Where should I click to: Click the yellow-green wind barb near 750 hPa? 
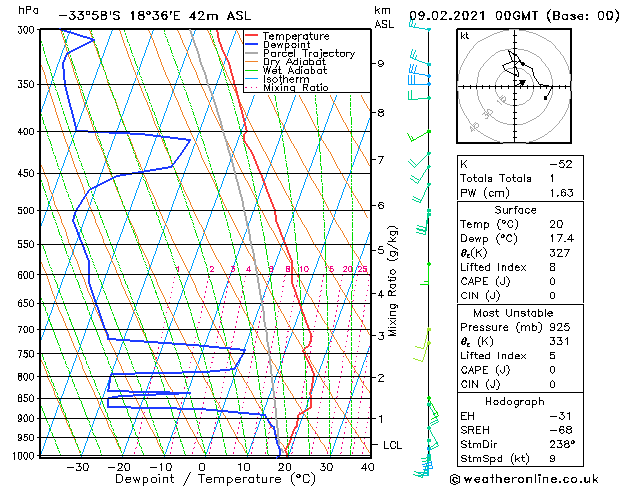click(422, 351)
